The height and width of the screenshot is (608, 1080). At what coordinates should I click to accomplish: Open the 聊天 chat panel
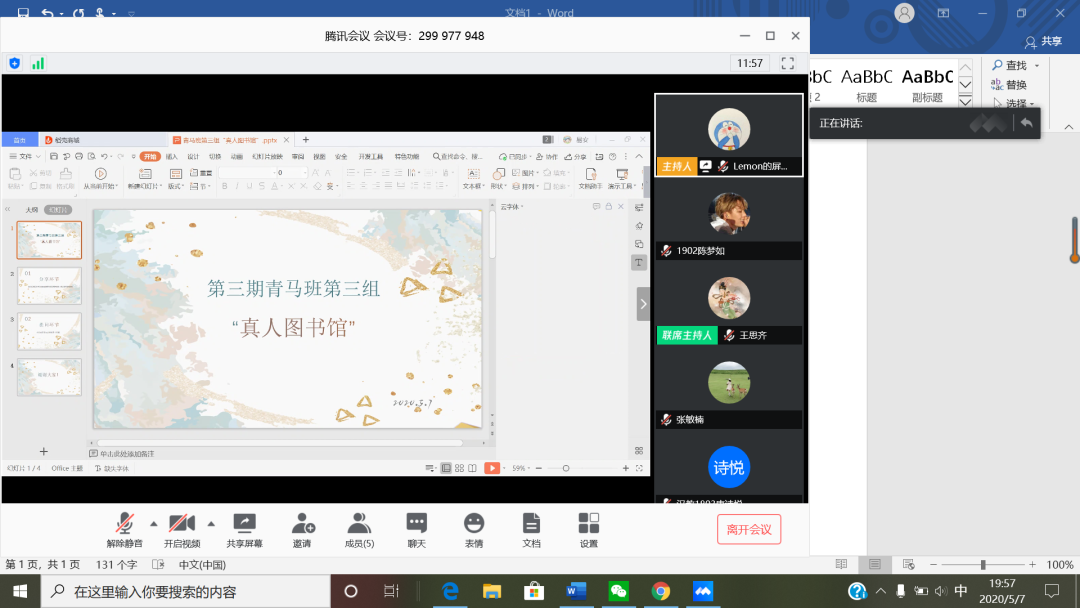[416, 529]
